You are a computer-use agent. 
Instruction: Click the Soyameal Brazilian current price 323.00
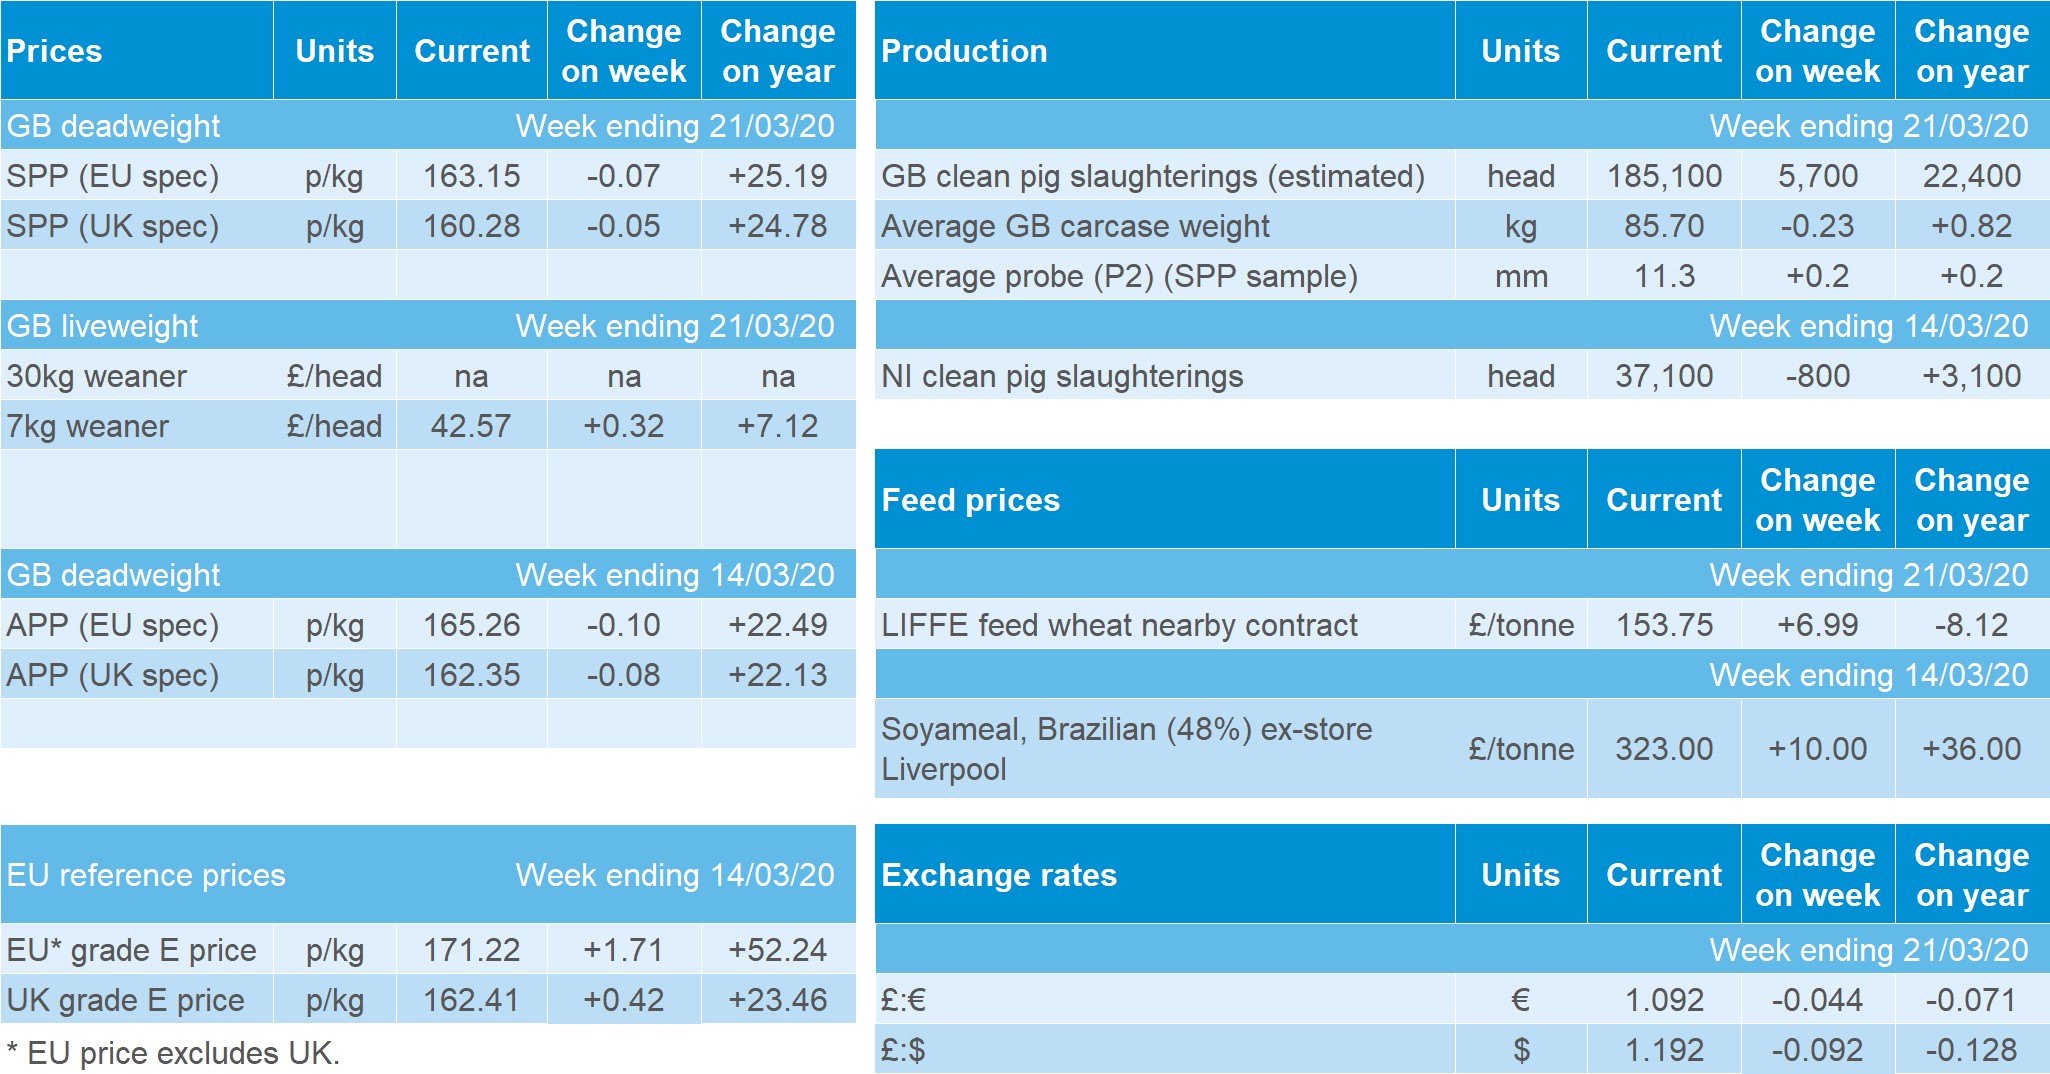tap(1664, 749)
